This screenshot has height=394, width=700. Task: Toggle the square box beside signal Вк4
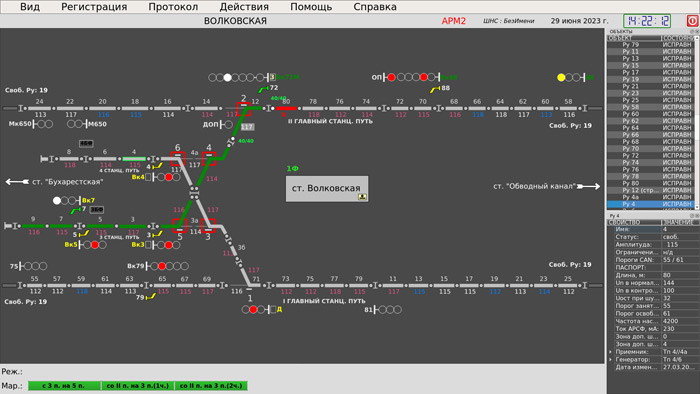pos(148,178)
